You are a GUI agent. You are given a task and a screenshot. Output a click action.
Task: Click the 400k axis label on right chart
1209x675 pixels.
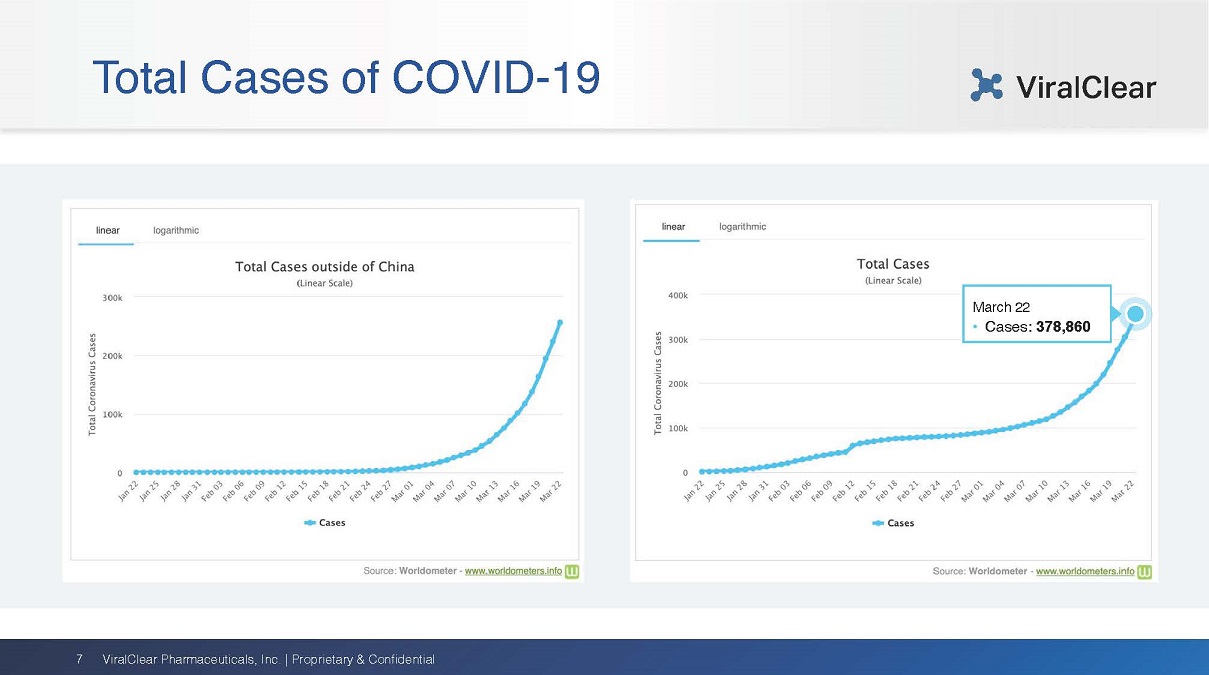point(678,295)
